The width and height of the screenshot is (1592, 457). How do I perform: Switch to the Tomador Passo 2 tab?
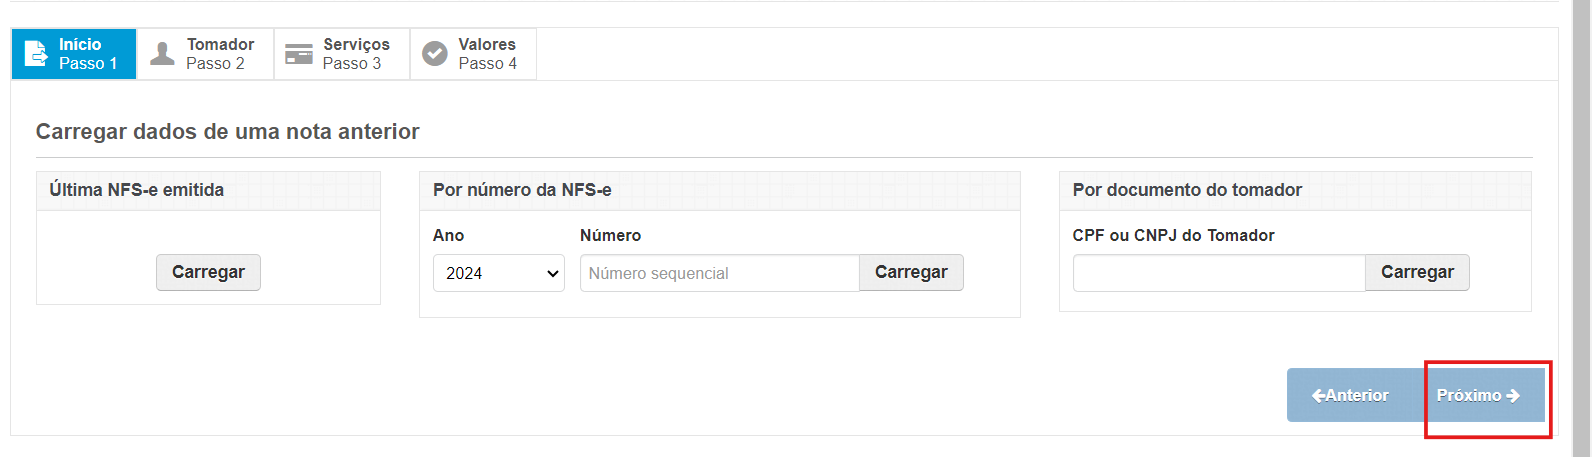205,54
